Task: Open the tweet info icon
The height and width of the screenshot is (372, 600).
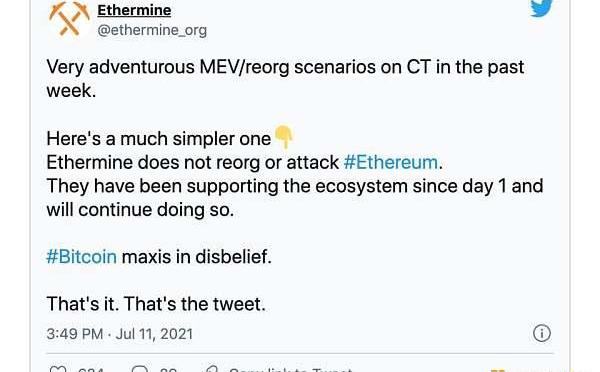Action: (x=542, y=333)
